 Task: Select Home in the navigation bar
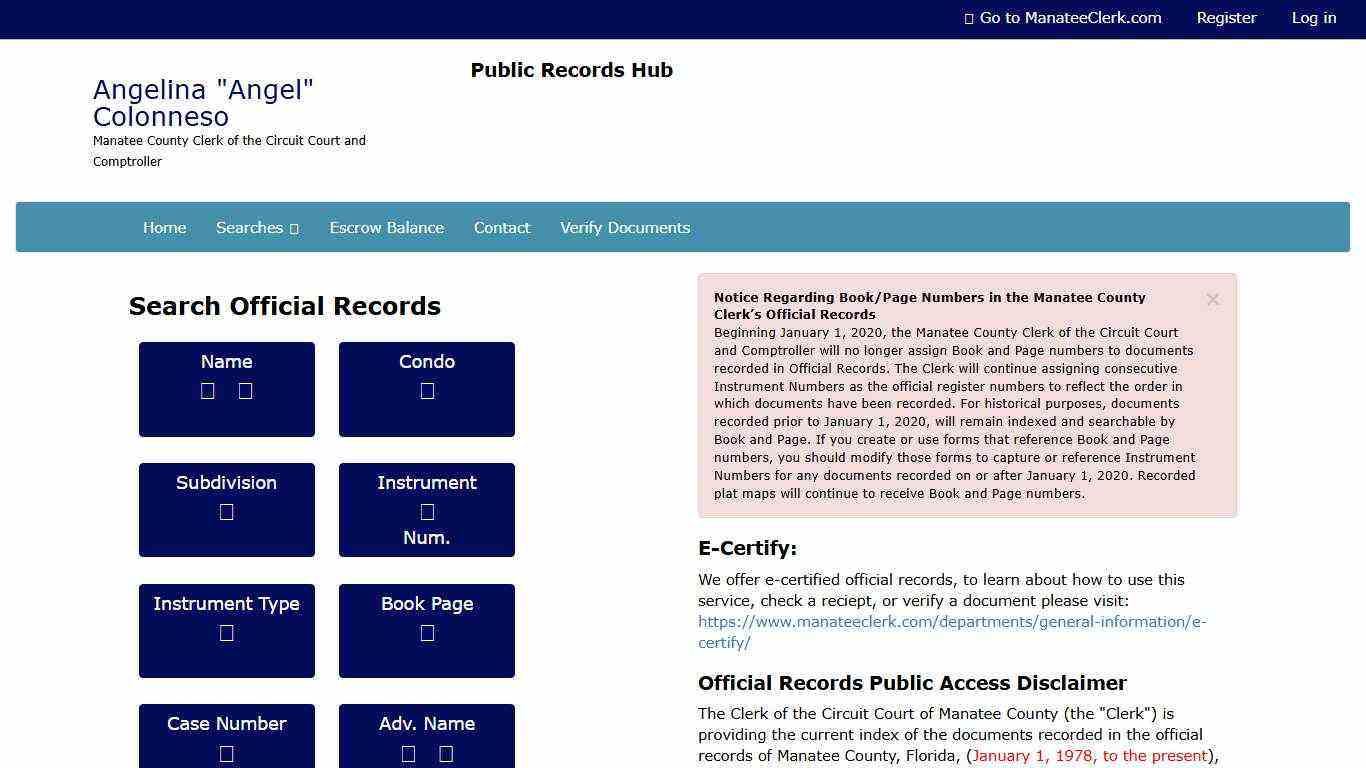[164, 227]
